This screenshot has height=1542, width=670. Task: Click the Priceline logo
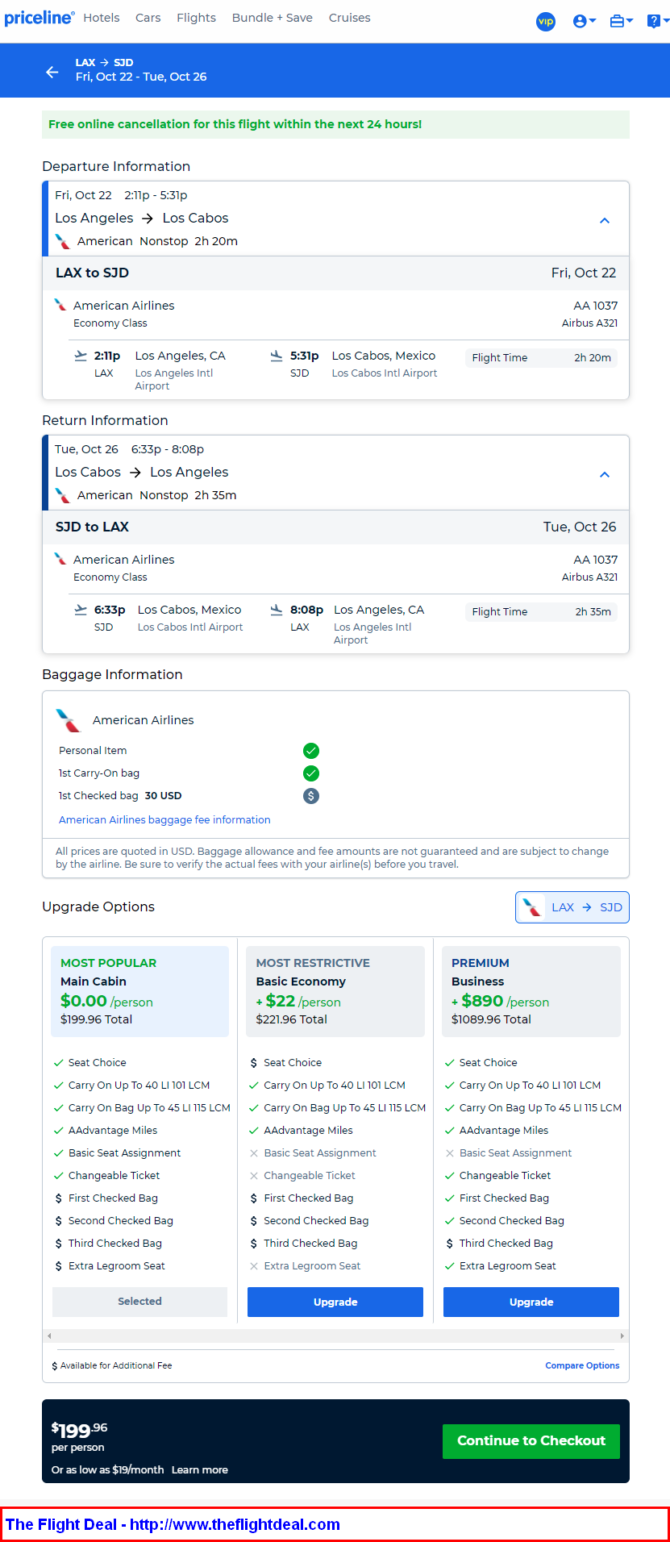[x=39, y=18]
